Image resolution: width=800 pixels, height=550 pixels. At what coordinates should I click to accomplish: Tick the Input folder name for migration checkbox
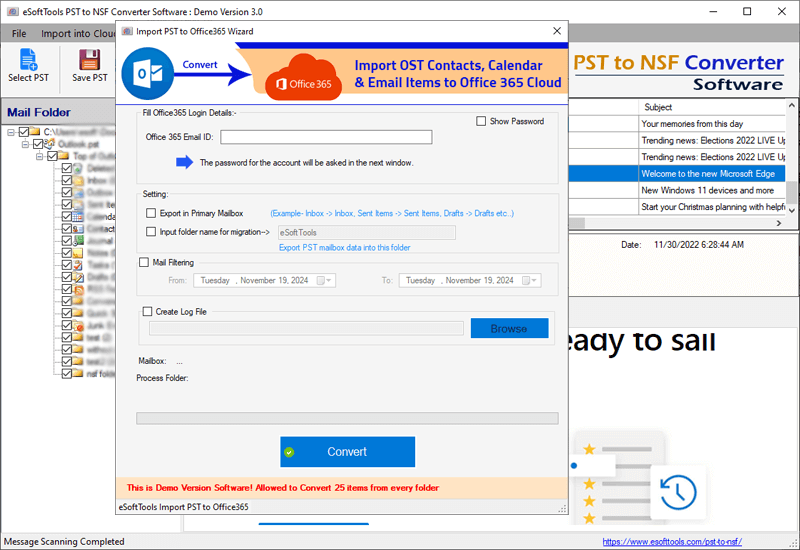(x=151, y=231)
